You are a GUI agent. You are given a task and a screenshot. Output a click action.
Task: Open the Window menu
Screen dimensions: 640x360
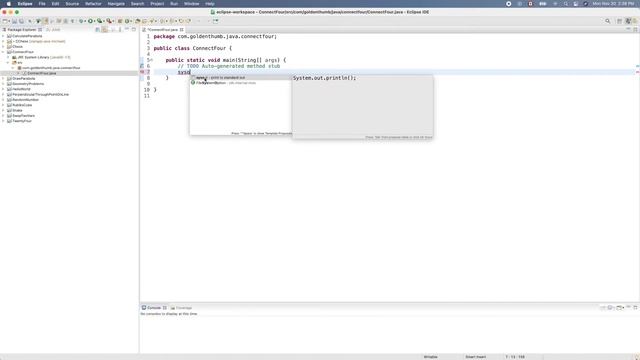[191, 4]
